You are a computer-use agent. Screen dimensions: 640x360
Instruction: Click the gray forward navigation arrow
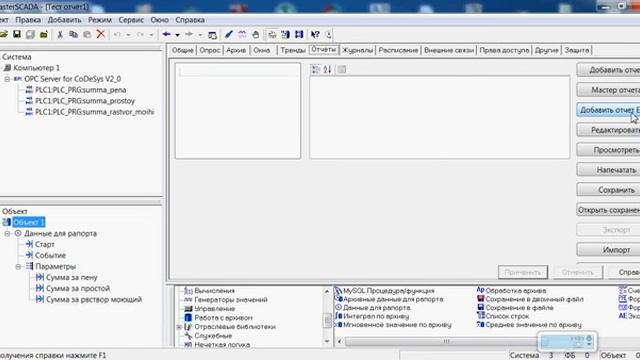pyautogui.click(x=189, y=35)
